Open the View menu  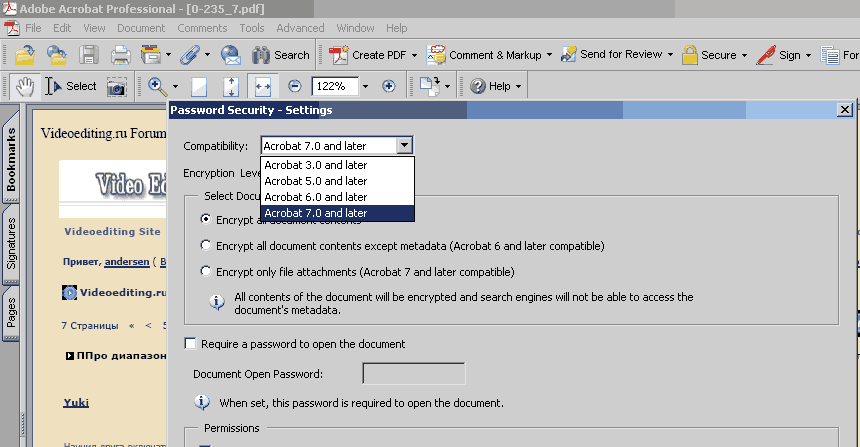(x=94, y=28)
